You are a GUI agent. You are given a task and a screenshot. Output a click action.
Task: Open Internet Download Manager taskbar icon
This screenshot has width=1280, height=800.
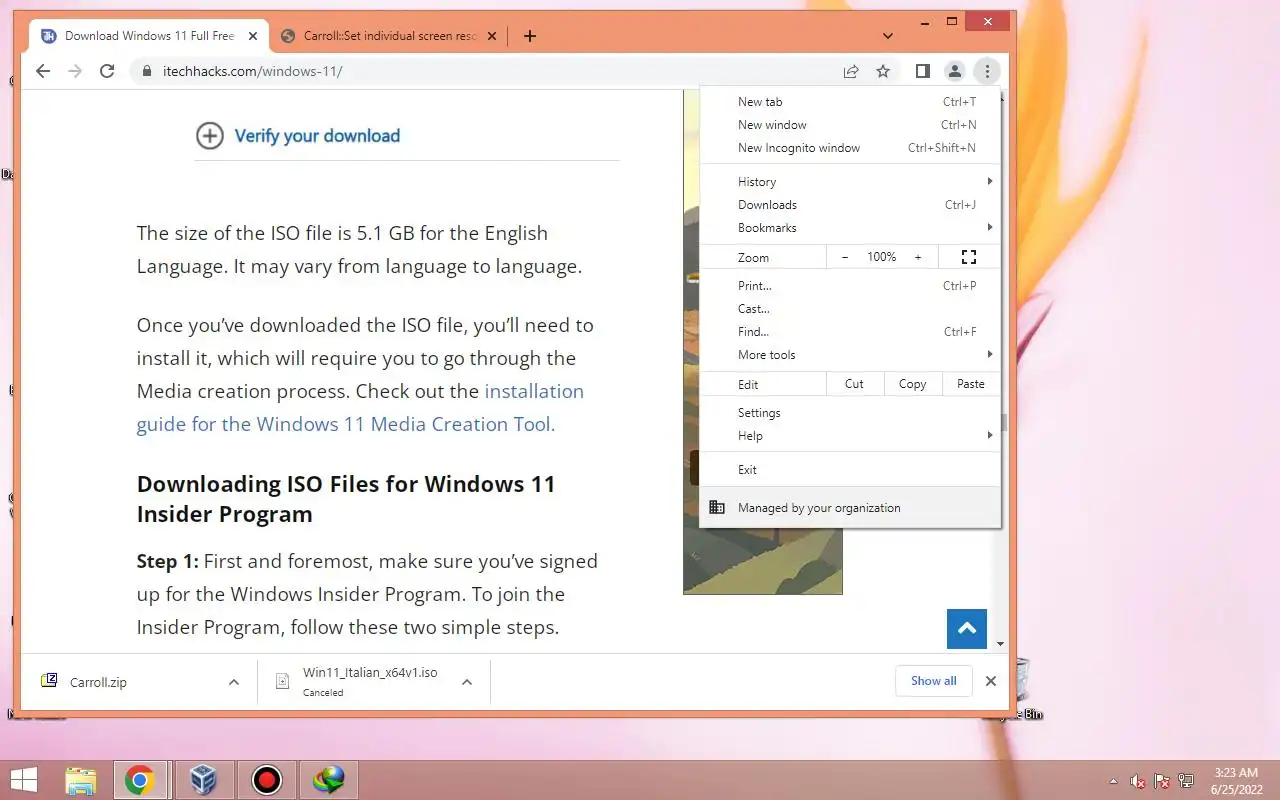[x=329, y=780]
